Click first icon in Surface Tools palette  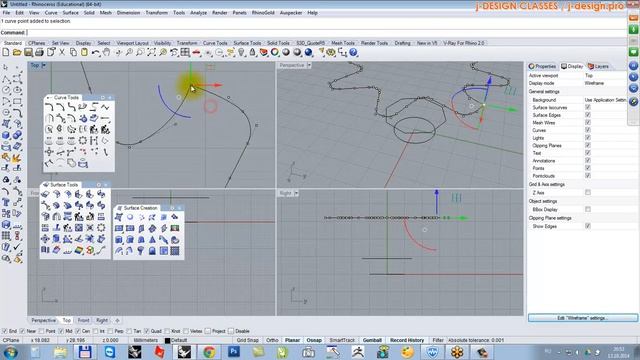pos(45,194)
